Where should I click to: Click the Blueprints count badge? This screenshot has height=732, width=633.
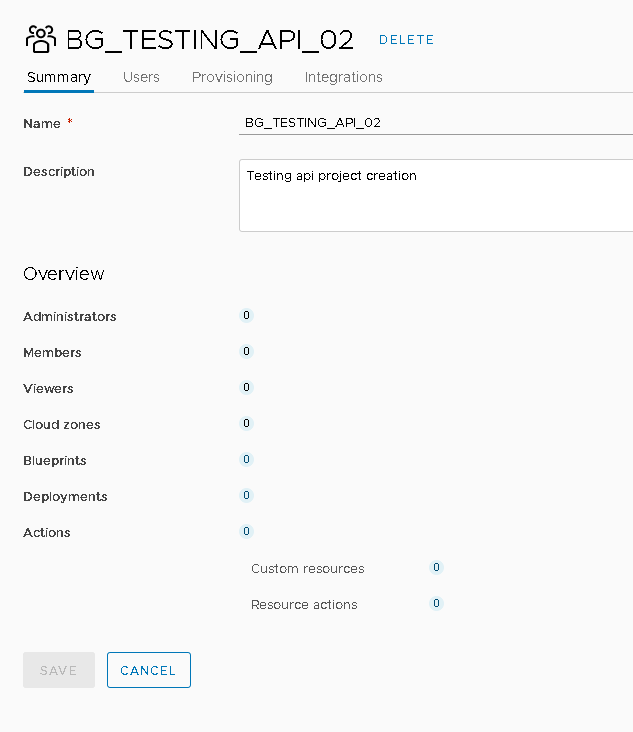246,459
